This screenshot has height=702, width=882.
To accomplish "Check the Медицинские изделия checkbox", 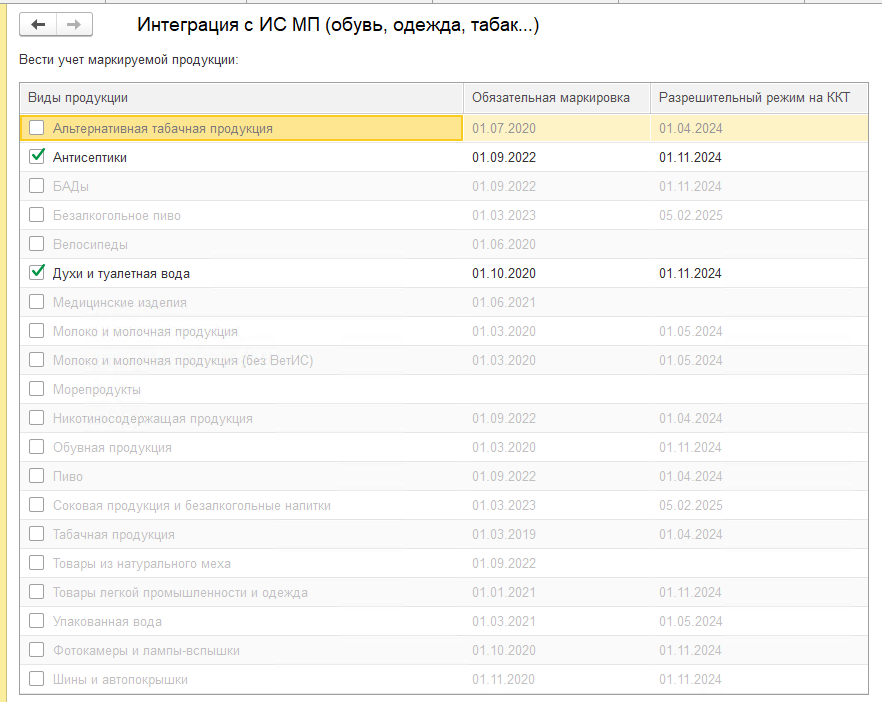I will (x=37, y=302).
